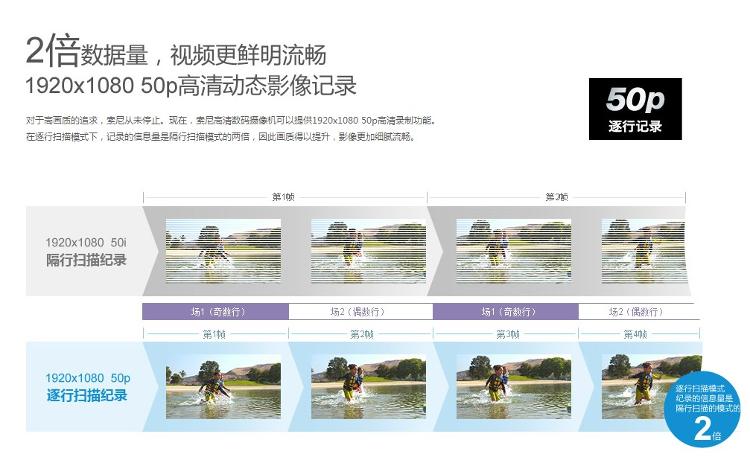This screenshot has width=750, height=460.
Task: Click the leftmost purple 场1(奇数行) bar
Action: point(216,312)
